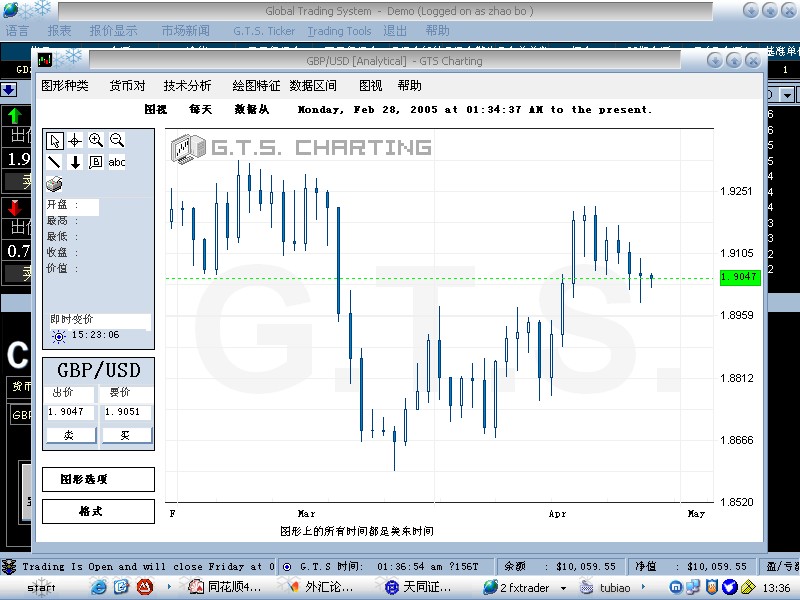
Task: Click the 出价 bid value 1.9047
Action: pyautogui.click(x=70, y=412)
